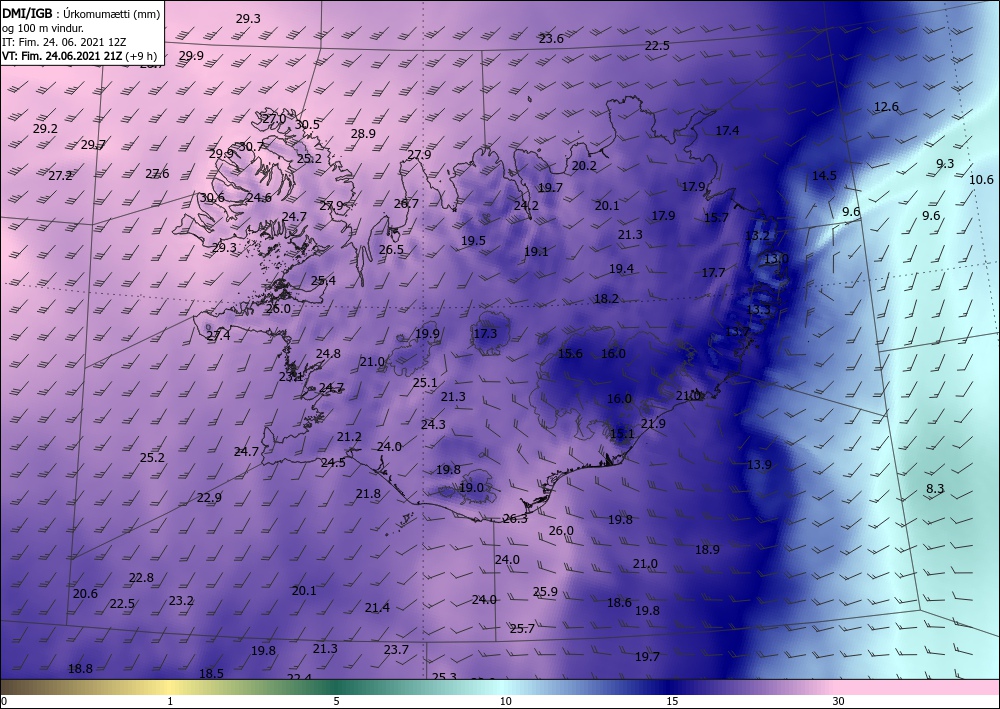Click the 24.5 map value
Image resolution: width=1000 pixels, height=709 pixels.
pyautogui.click(x=333, y=463)
